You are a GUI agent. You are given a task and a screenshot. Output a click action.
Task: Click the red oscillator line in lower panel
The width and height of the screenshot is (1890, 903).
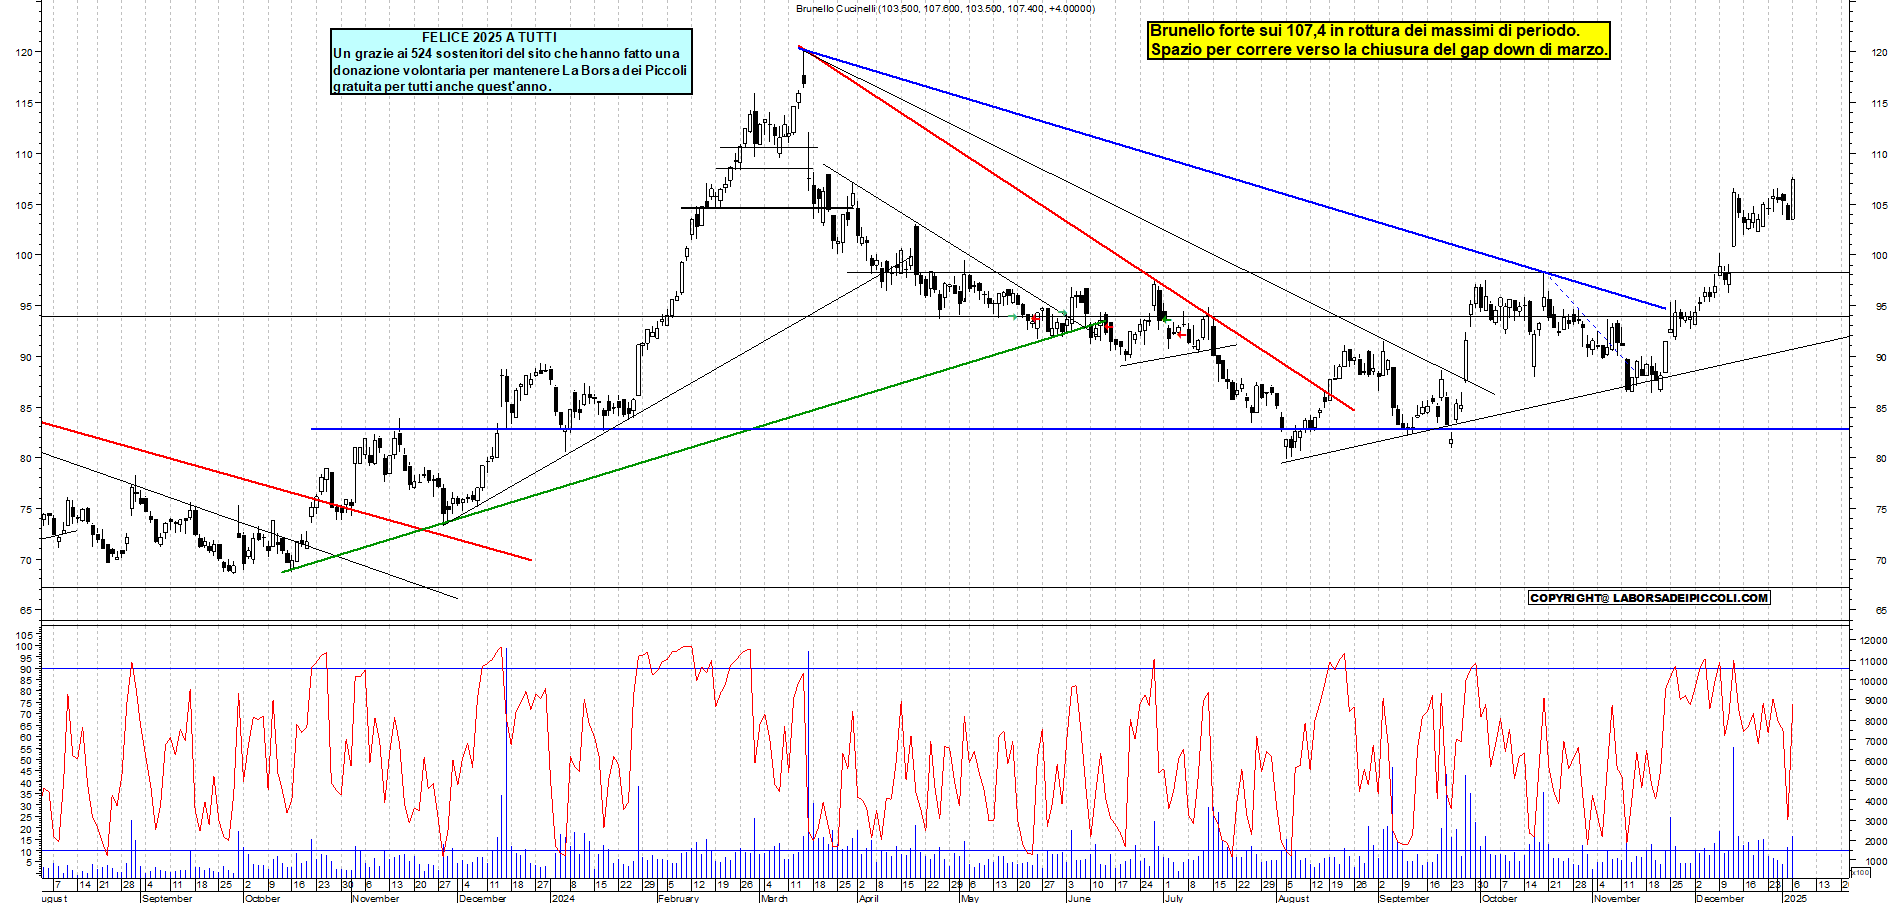click(x=917, y=750)
